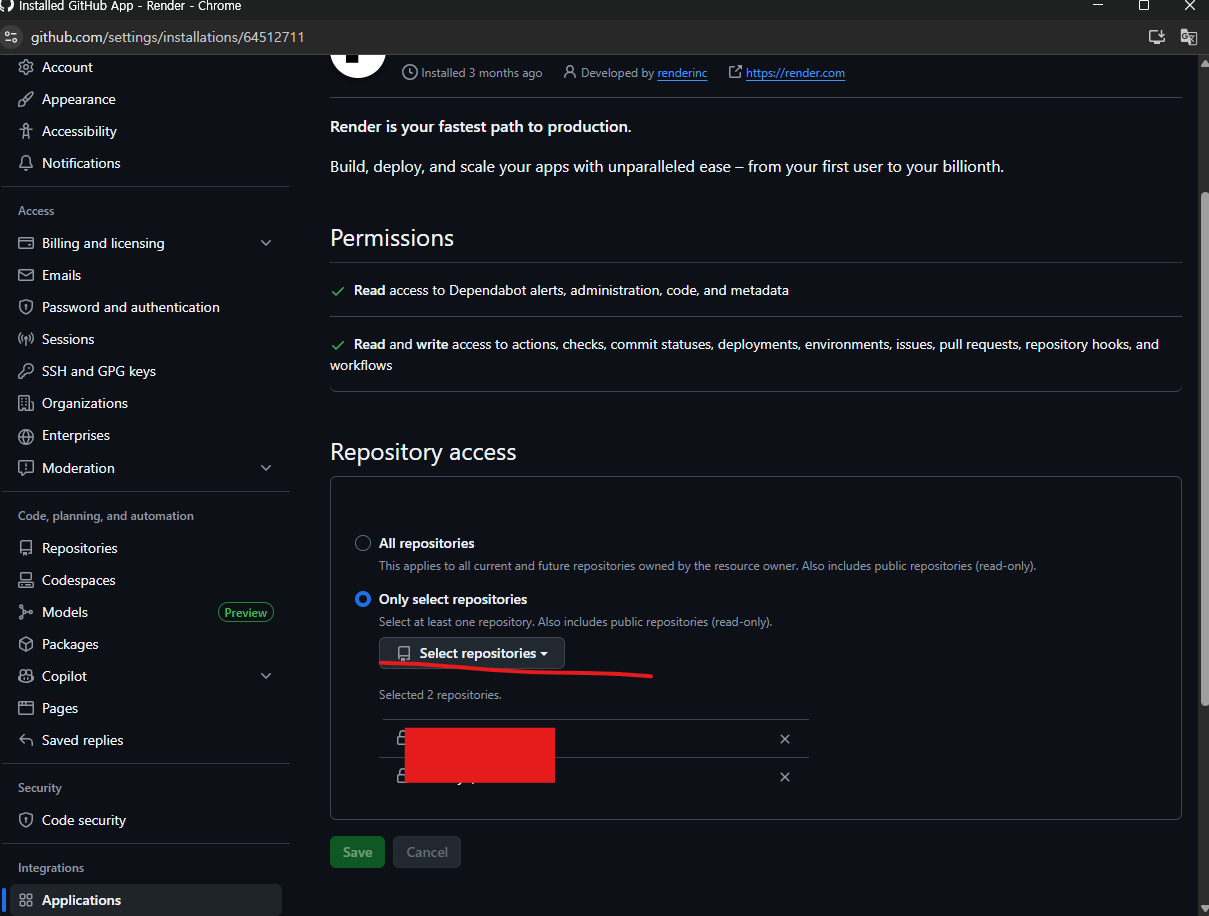Open the Select repositories dropdown
Viewport: 1209px width, 916px height.
coord(472,653)
